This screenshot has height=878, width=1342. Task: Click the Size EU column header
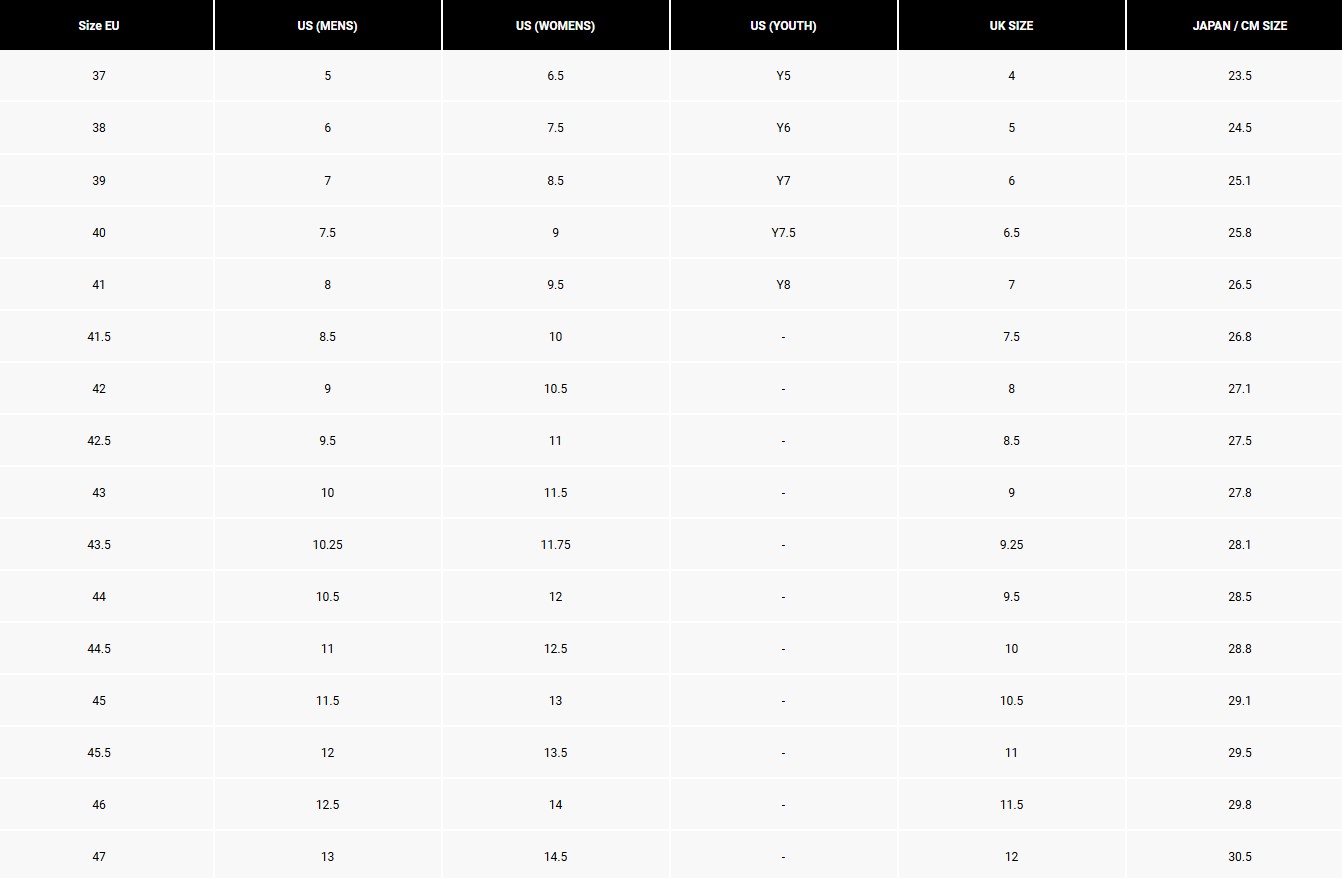click(x=99, y=26)
